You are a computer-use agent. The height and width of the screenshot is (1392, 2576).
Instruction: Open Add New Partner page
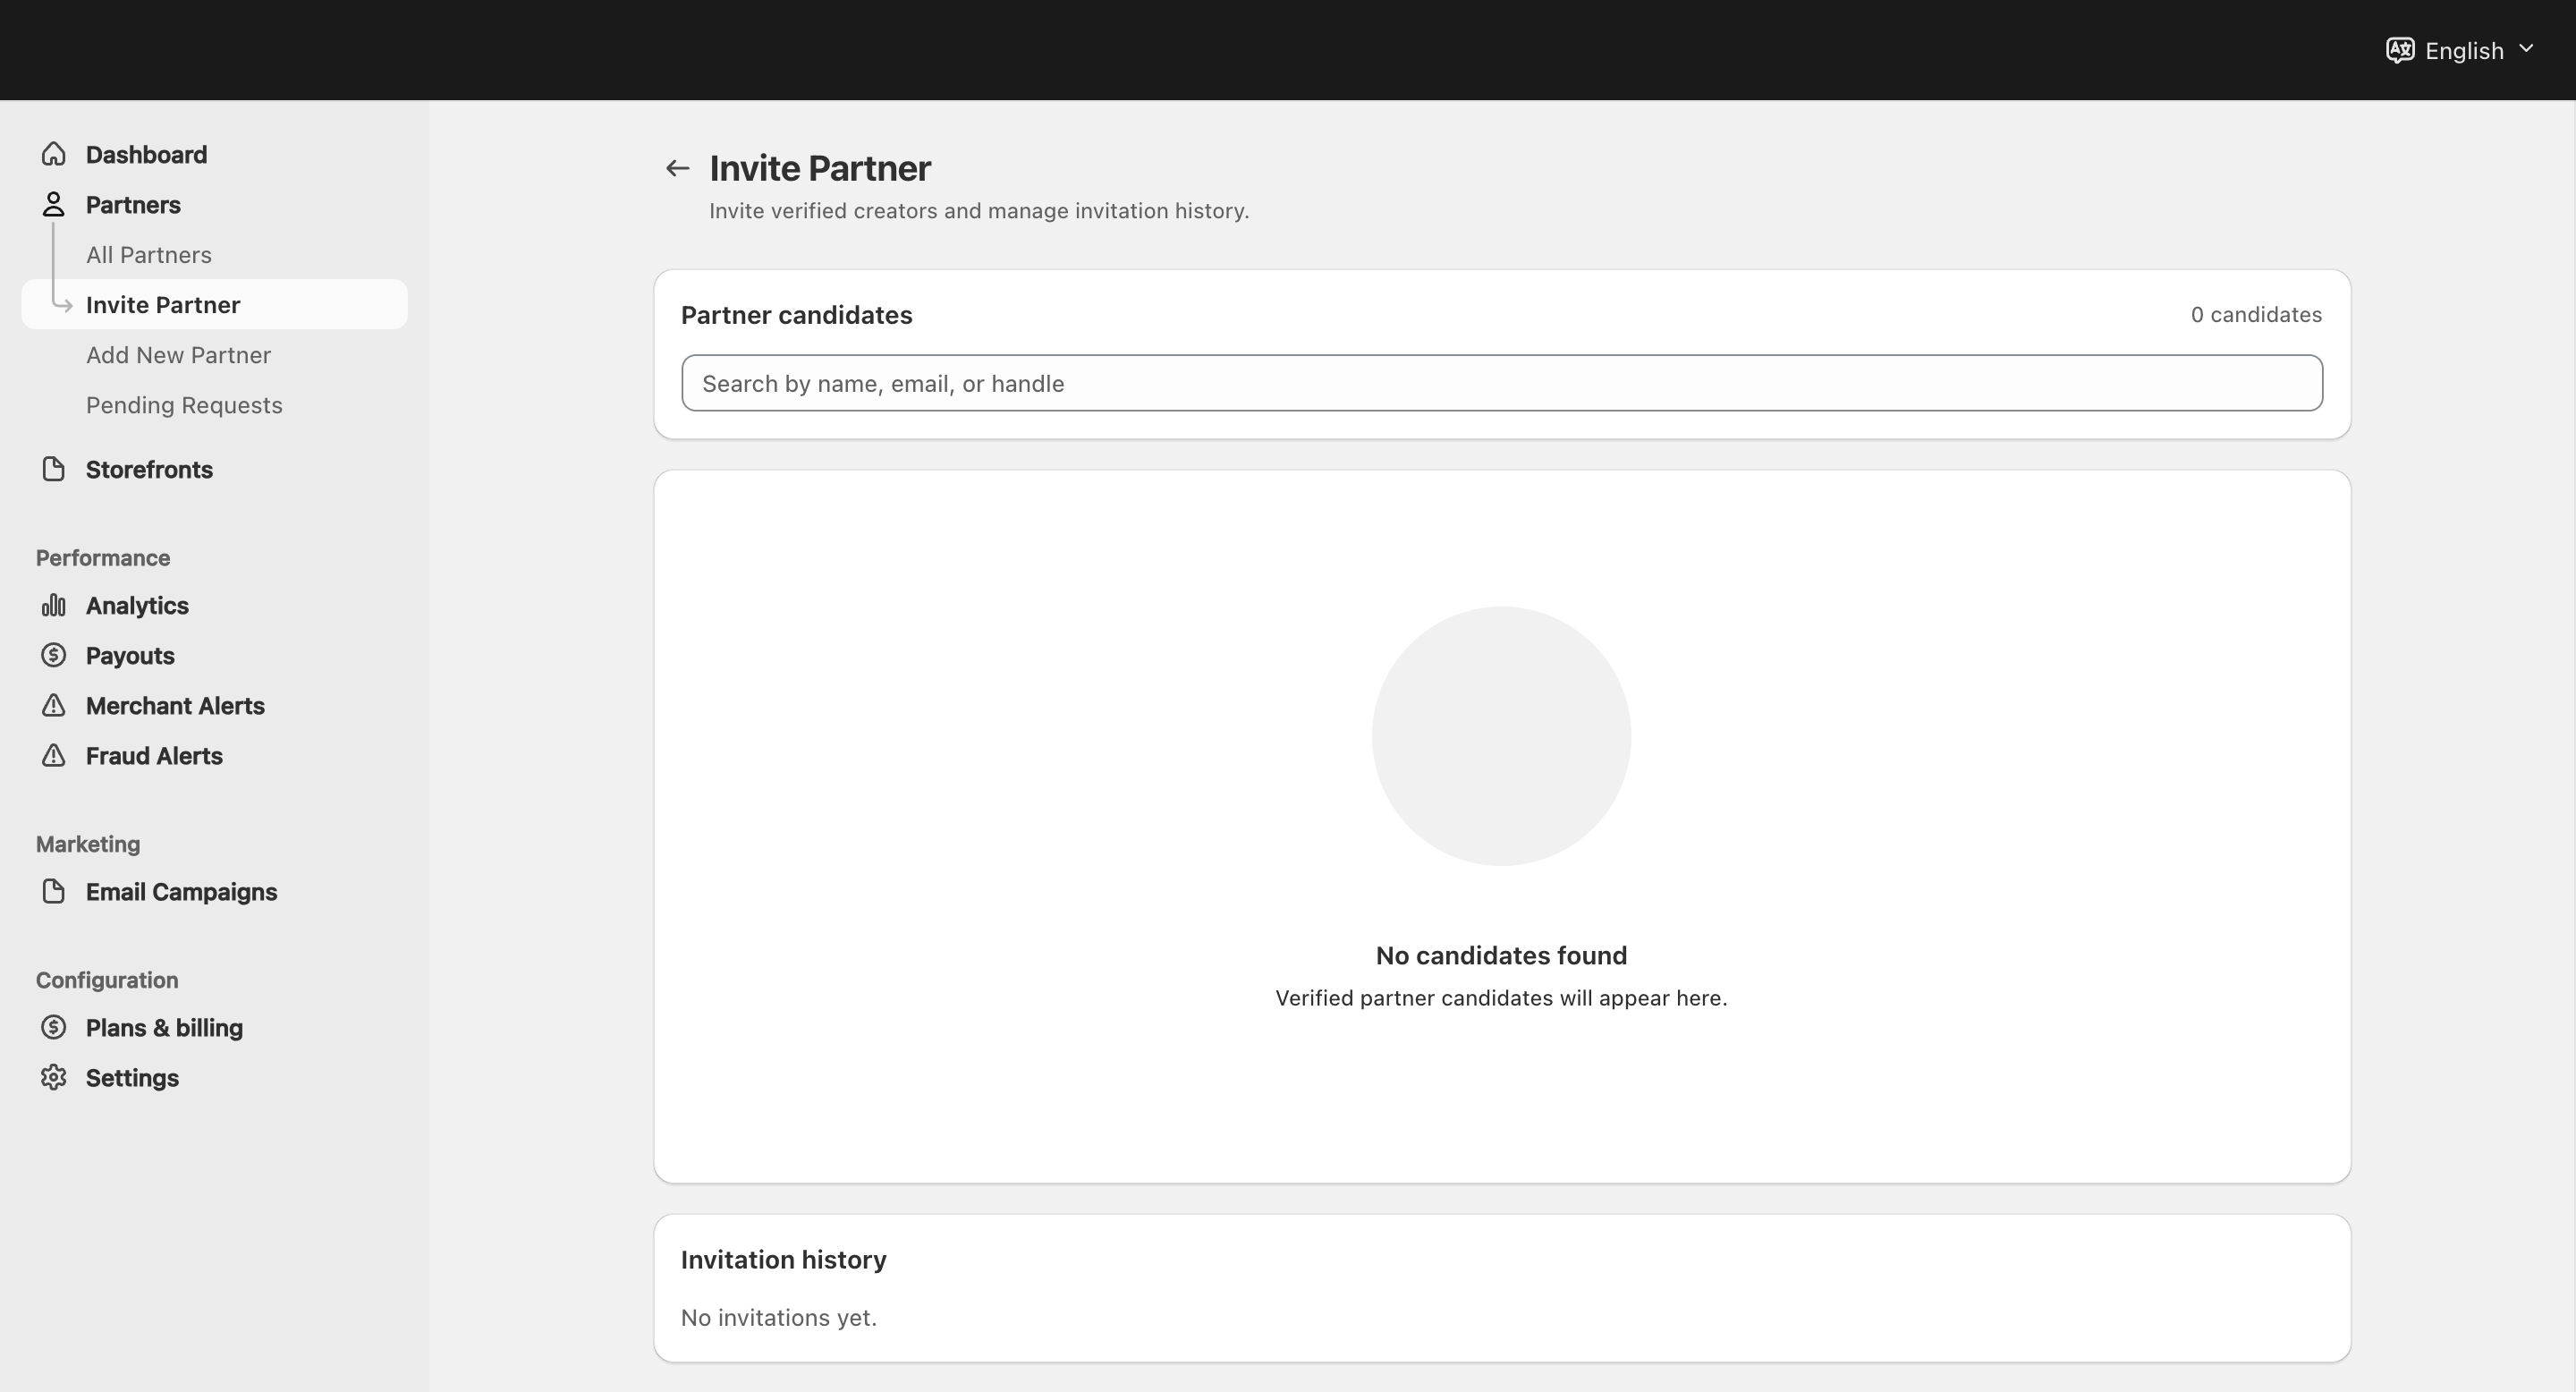pyautogui.click(x=178, y=354)
